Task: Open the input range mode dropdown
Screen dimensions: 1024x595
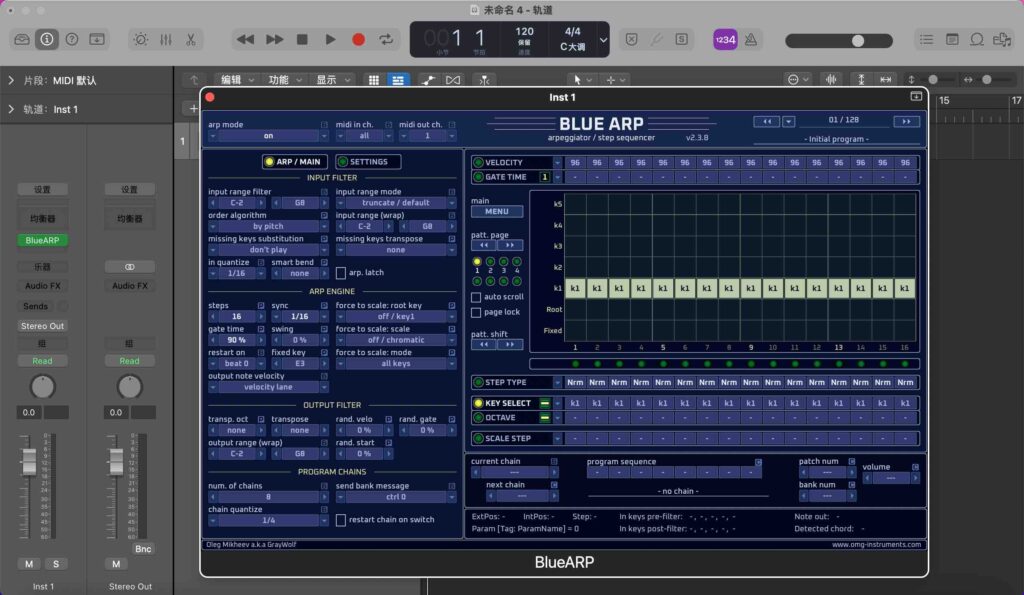Action: click(396, 203)
